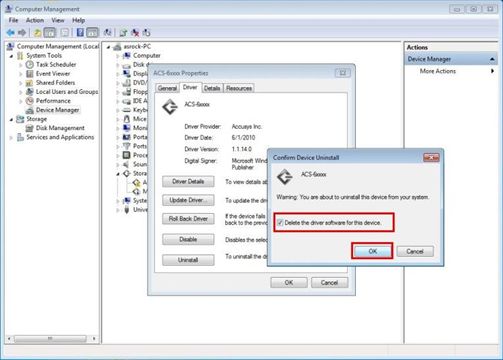503x360 pixels.
Task: Collapse the Storage tree node
Action: tap(11, 119)
